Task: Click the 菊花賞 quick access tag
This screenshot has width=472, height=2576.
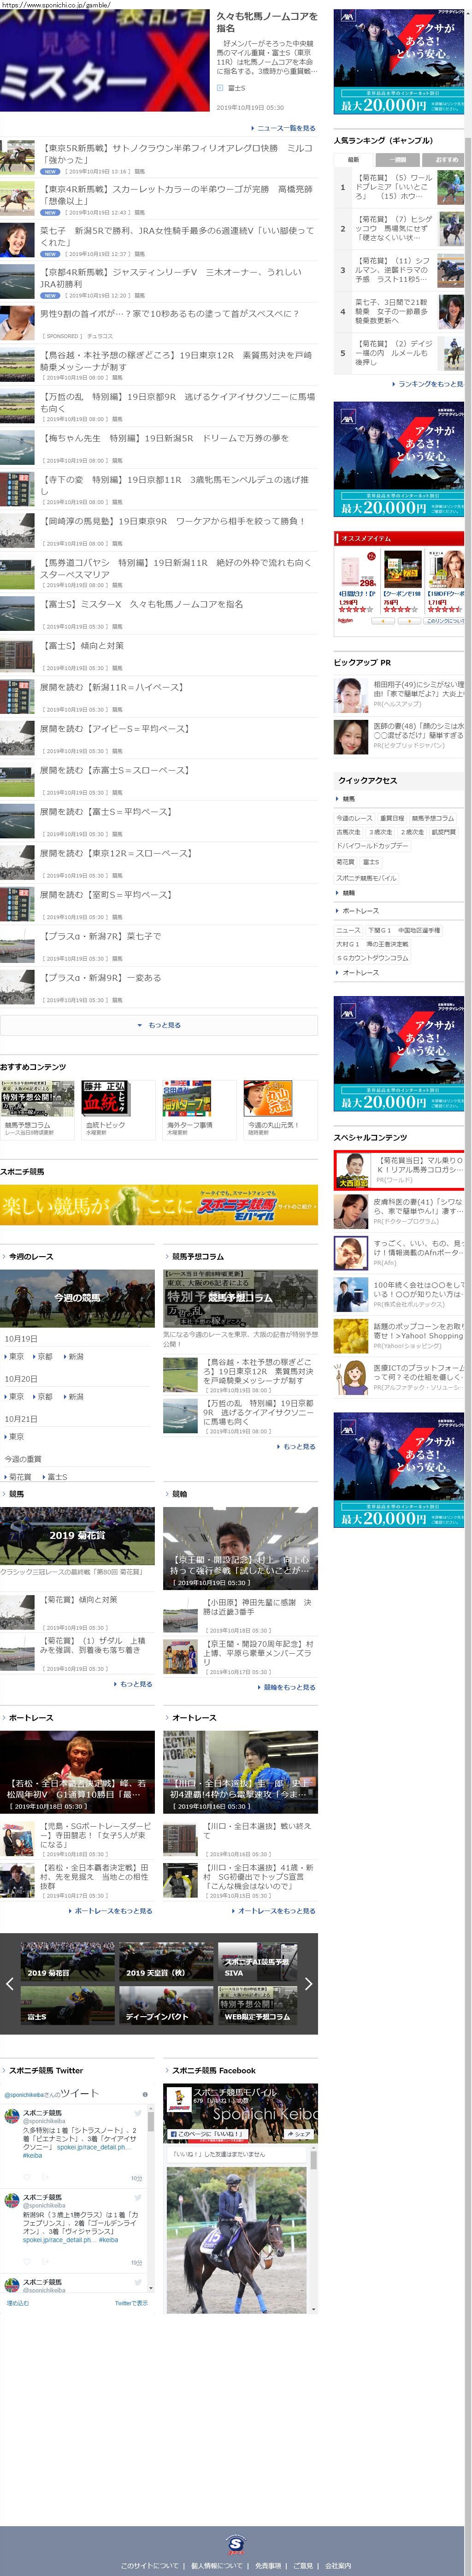Action: click(345, 861)
